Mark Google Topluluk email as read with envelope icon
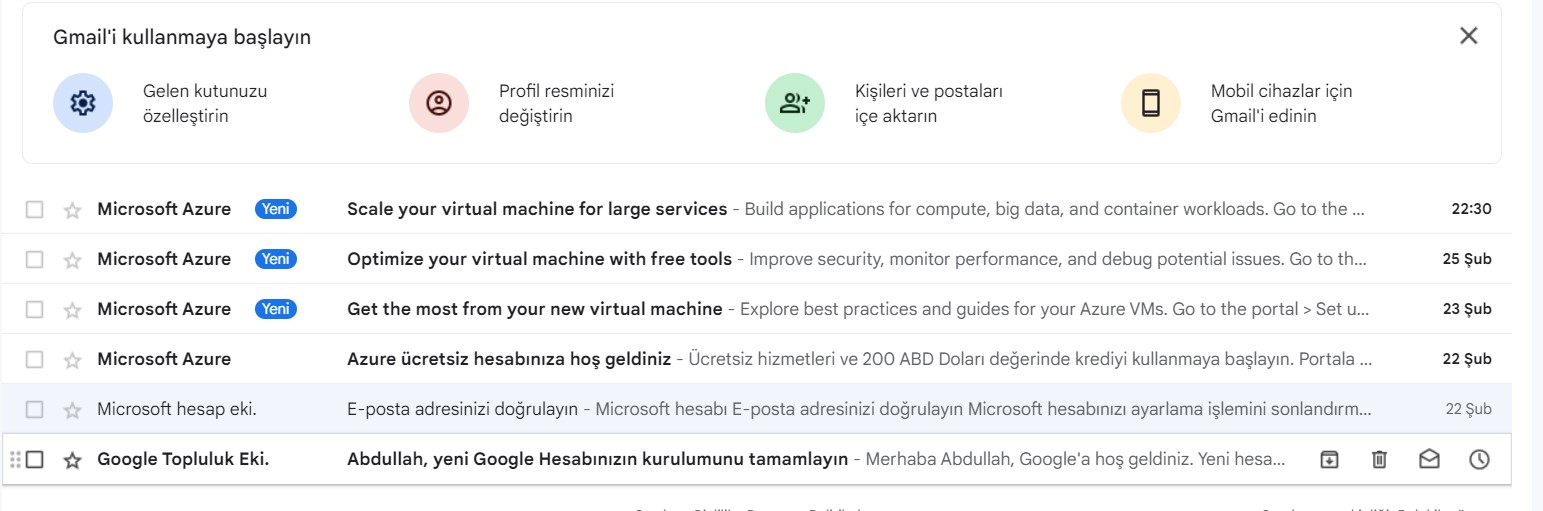This screenshot has height=511, width=1543. (x=1429, y=460)
